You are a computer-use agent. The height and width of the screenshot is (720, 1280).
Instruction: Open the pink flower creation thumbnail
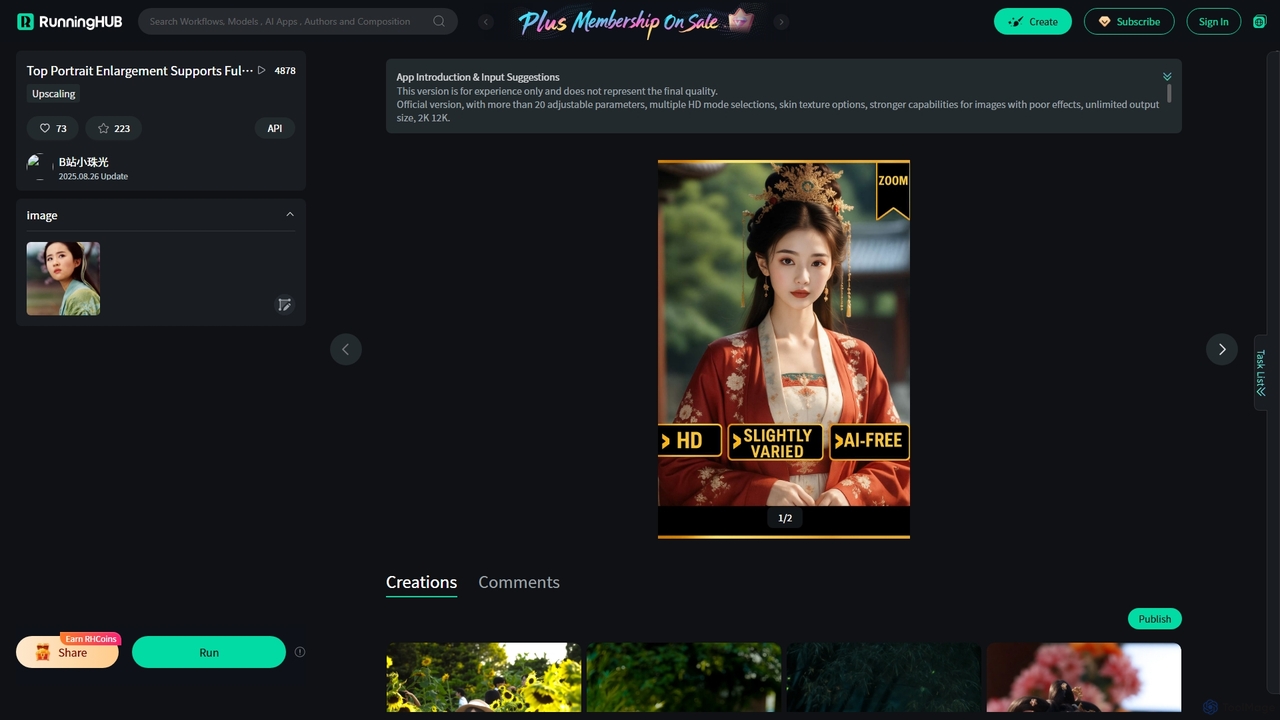[x=1084, y=678]
